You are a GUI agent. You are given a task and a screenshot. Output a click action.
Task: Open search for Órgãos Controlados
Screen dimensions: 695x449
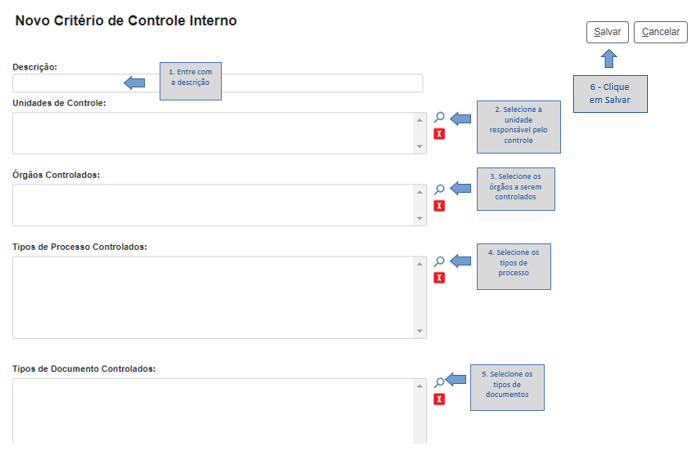coord(439,189)
